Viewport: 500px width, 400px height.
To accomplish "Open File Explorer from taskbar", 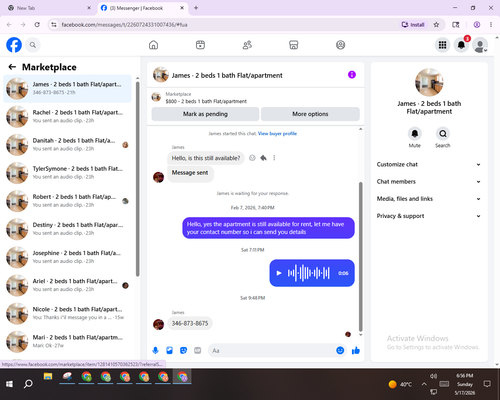I will [48, 377].
